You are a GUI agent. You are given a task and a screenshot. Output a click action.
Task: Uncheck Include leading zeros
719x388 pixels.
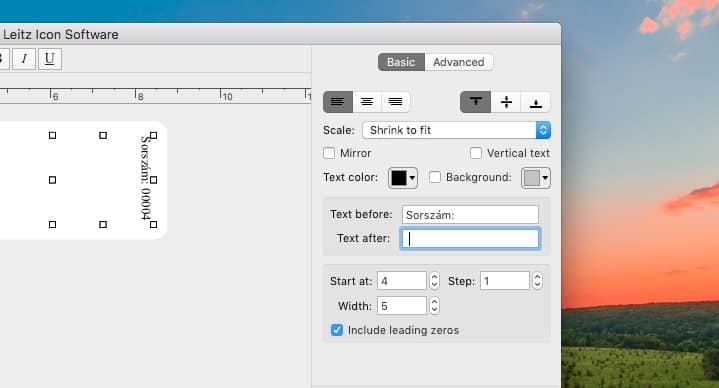pyautogui.click(x=337, y=330)
